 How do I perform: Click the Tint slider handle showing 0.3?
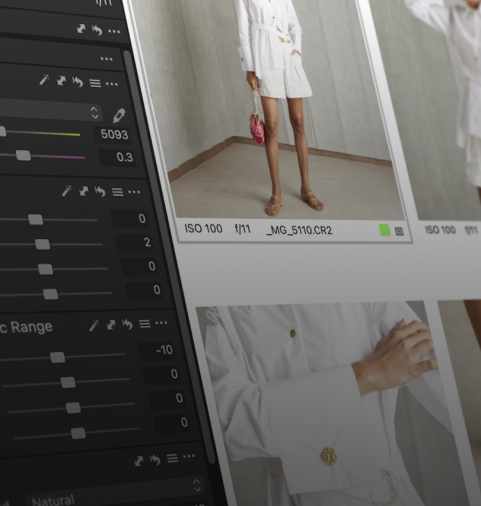(23, 155)
